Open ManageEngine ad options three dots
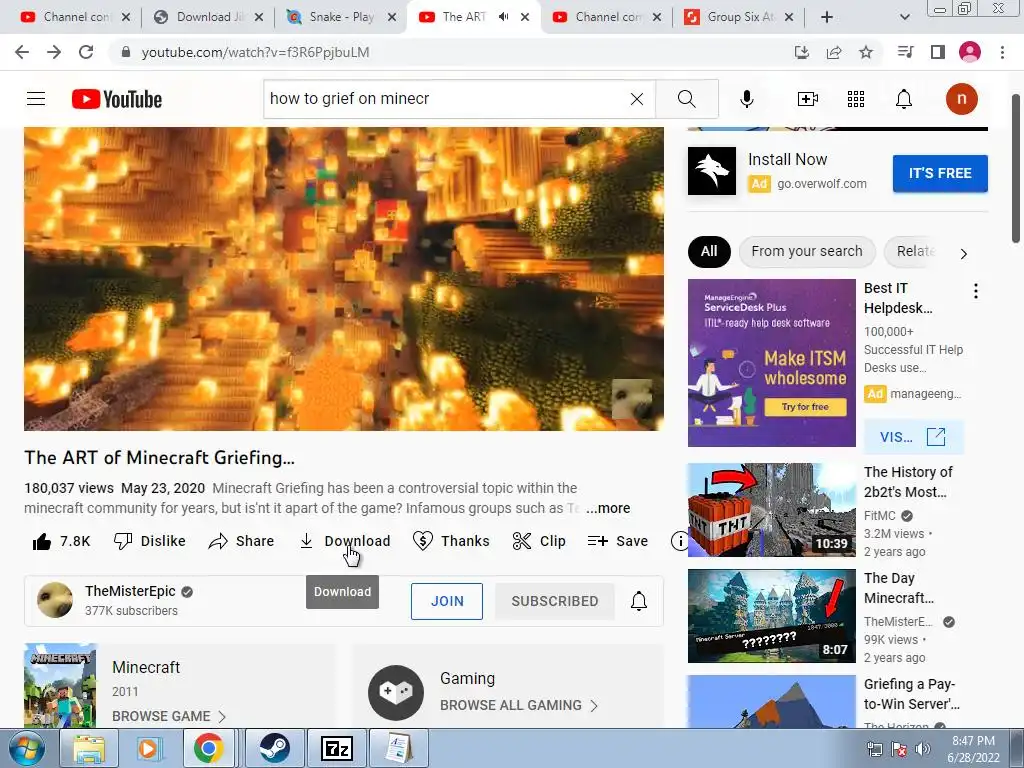 (x=976, y=291)
